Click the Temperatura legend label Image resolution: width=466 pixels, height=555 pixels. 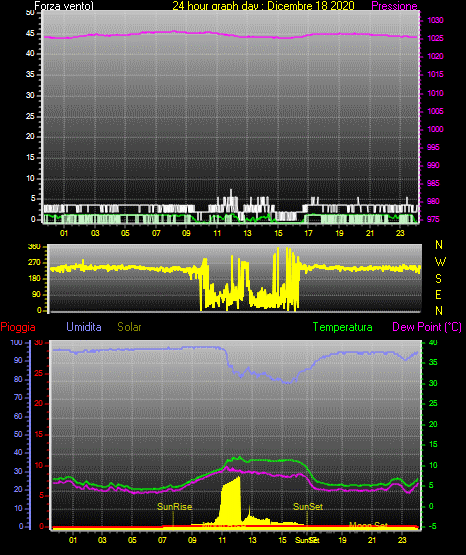click(x=343, y=327)
